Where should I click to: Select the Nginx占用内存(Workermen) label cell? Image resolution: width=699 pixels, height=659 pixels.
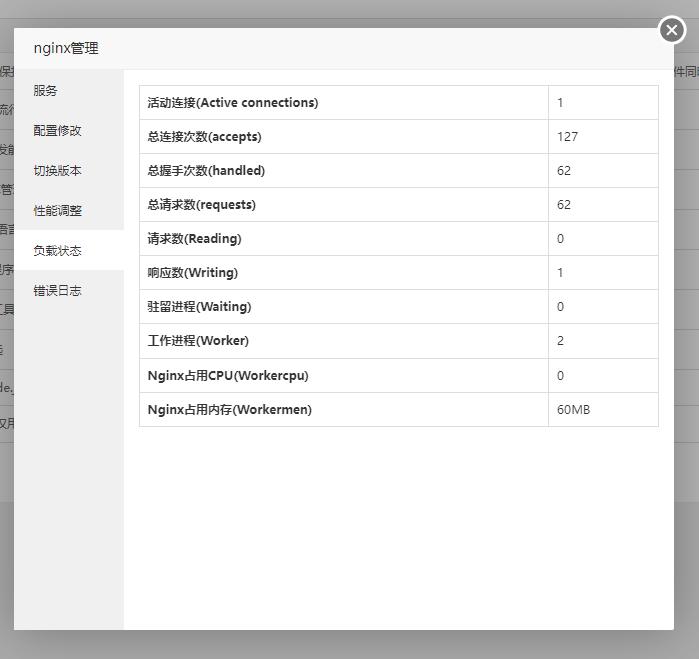pos(230,410)
